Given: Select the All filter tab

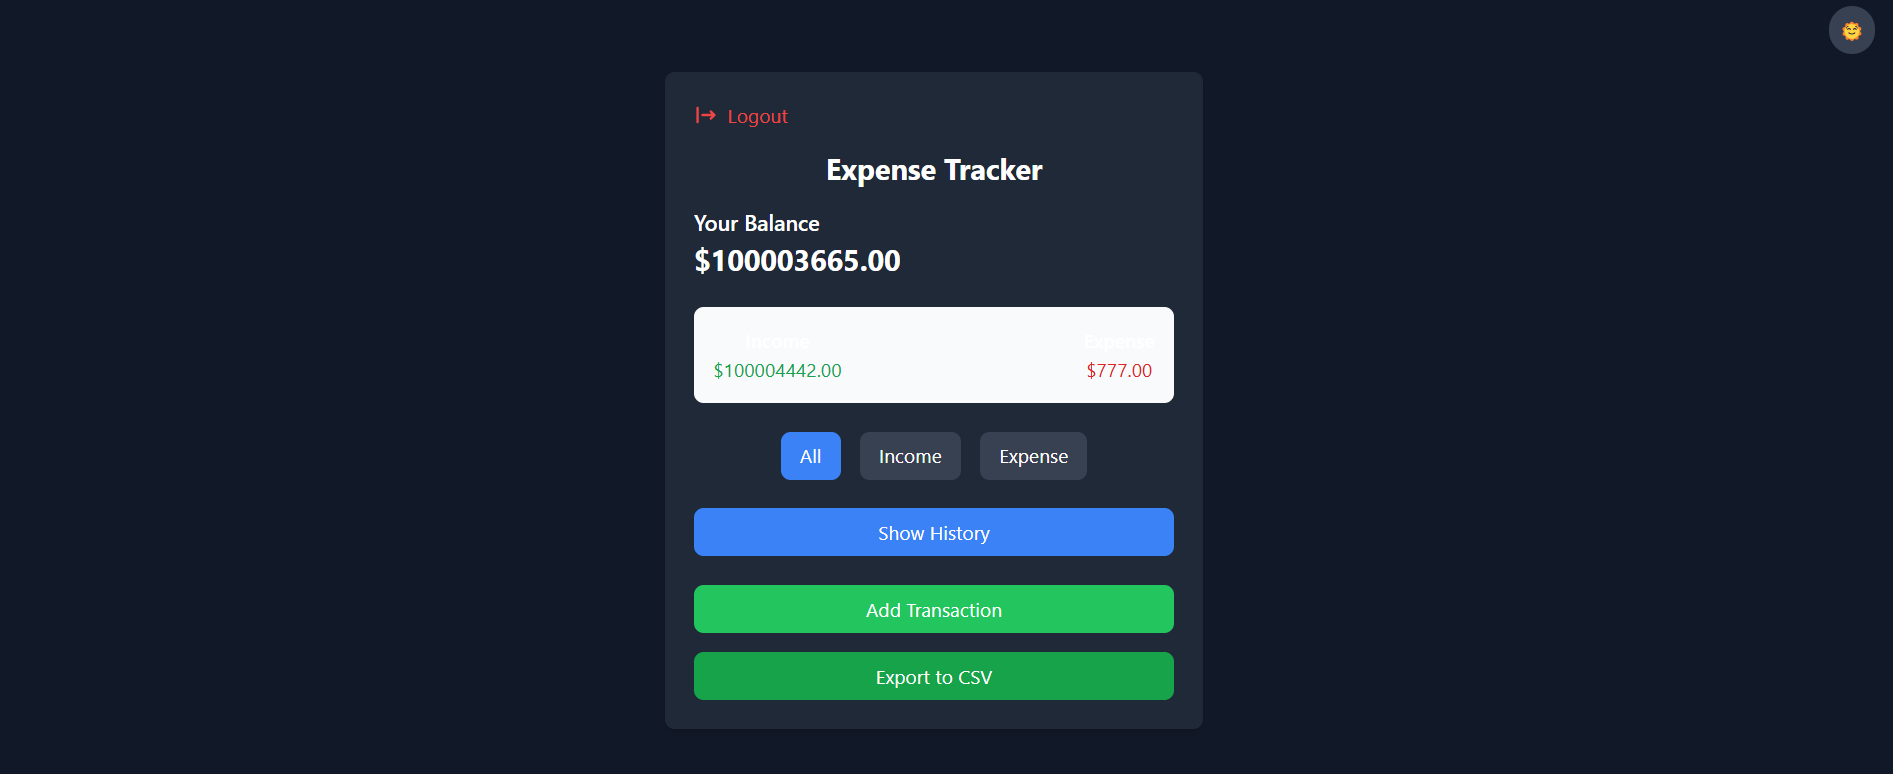Looking at the screenshot, I should coord(810,456).
